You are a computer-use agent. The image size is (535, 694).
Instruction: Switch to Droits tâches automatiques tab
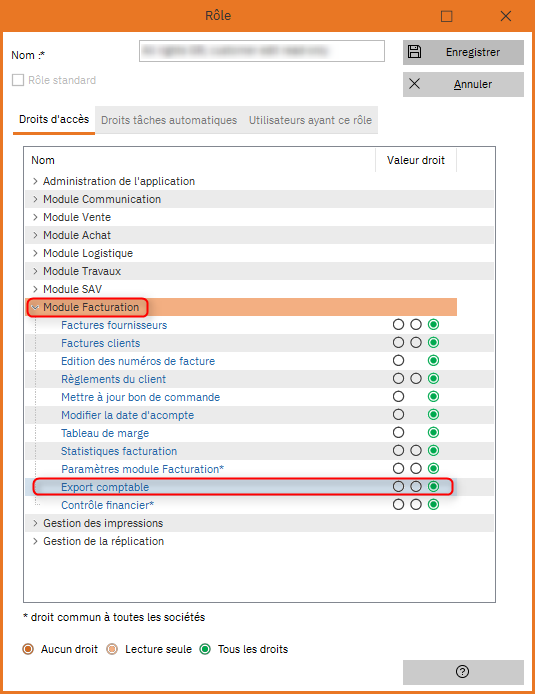[x=169, y=120]
